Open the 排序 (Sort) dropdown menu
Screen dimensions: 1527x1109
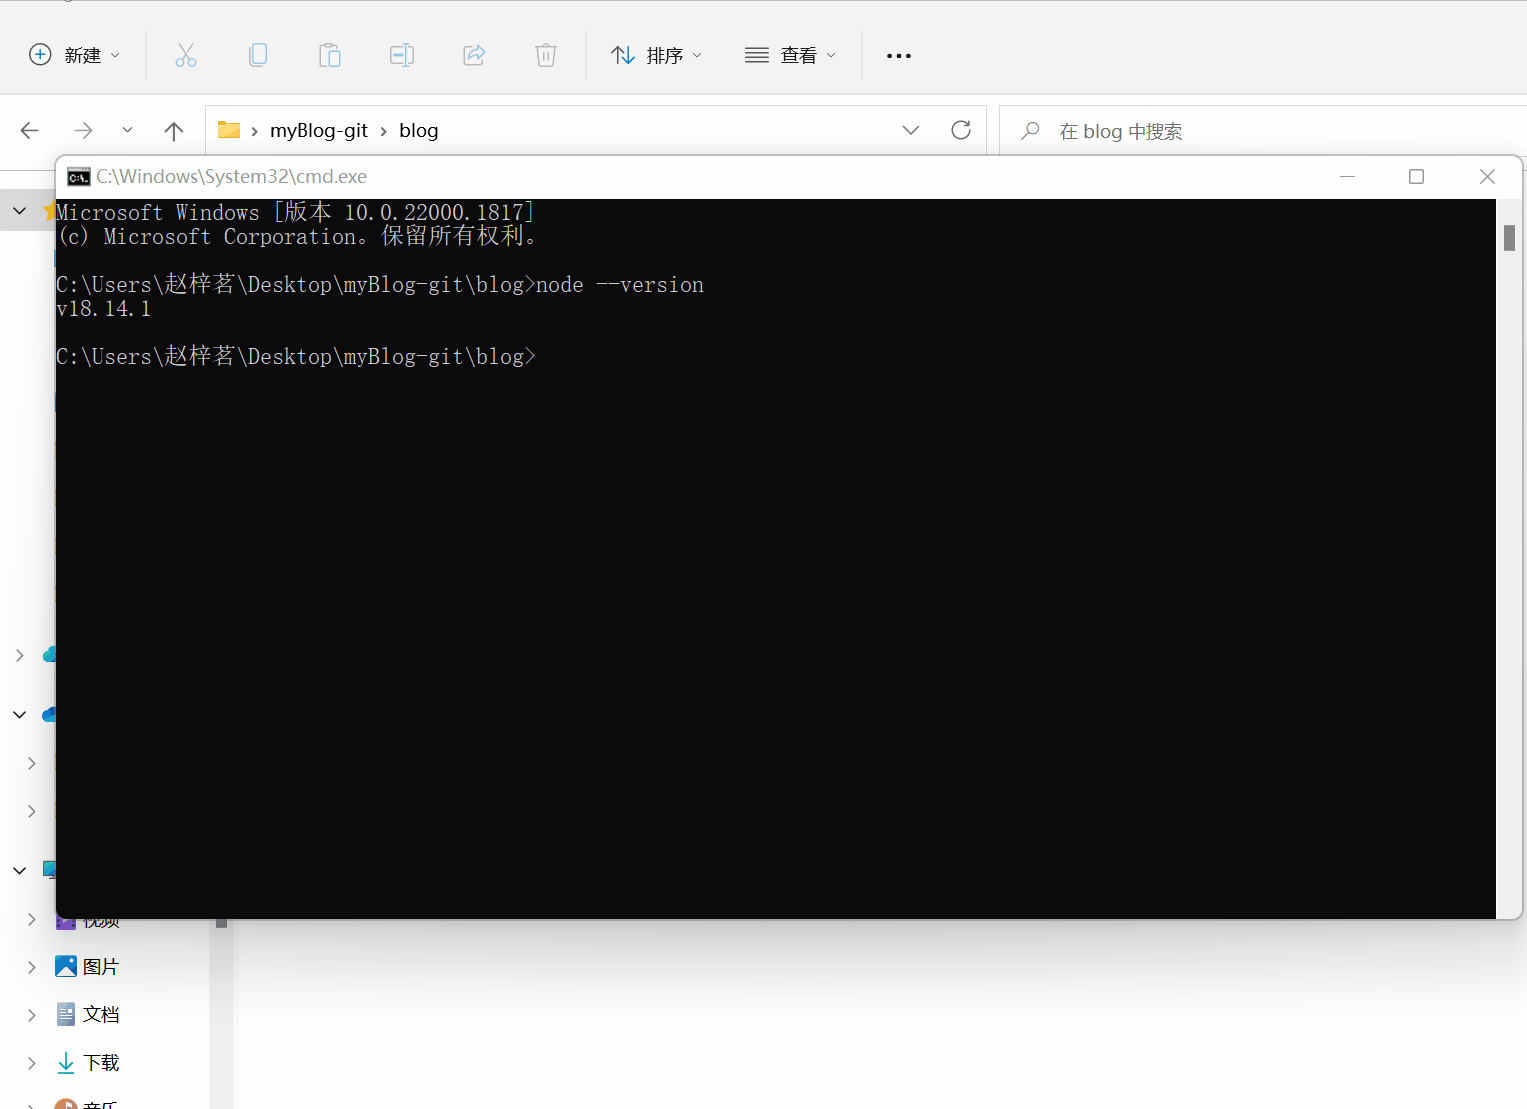[656, 55]
